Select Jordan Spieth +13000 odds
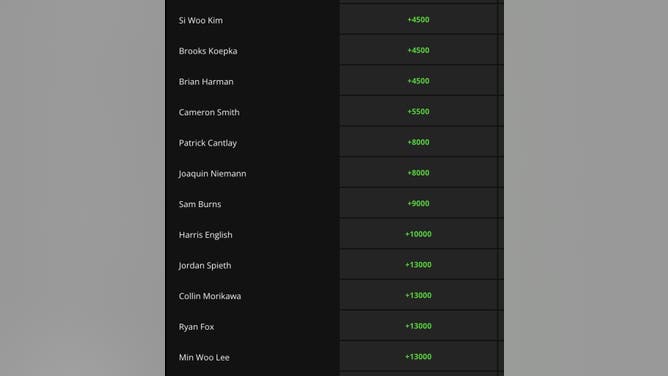Viewport: 668px width, 376px height. click(418, 265)
